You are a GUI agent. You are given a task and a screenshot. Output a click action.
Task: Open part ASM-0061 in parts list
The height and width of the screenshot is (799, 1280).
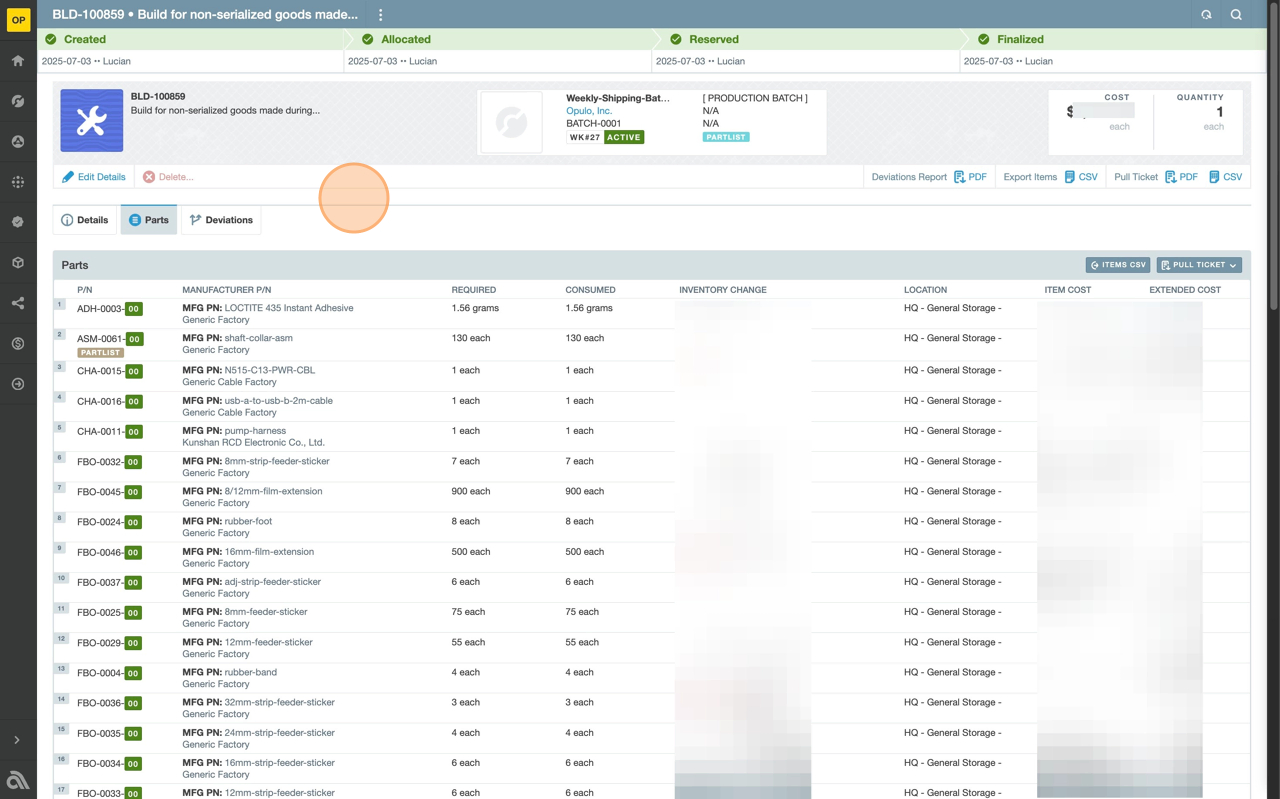tap(99, 339)
